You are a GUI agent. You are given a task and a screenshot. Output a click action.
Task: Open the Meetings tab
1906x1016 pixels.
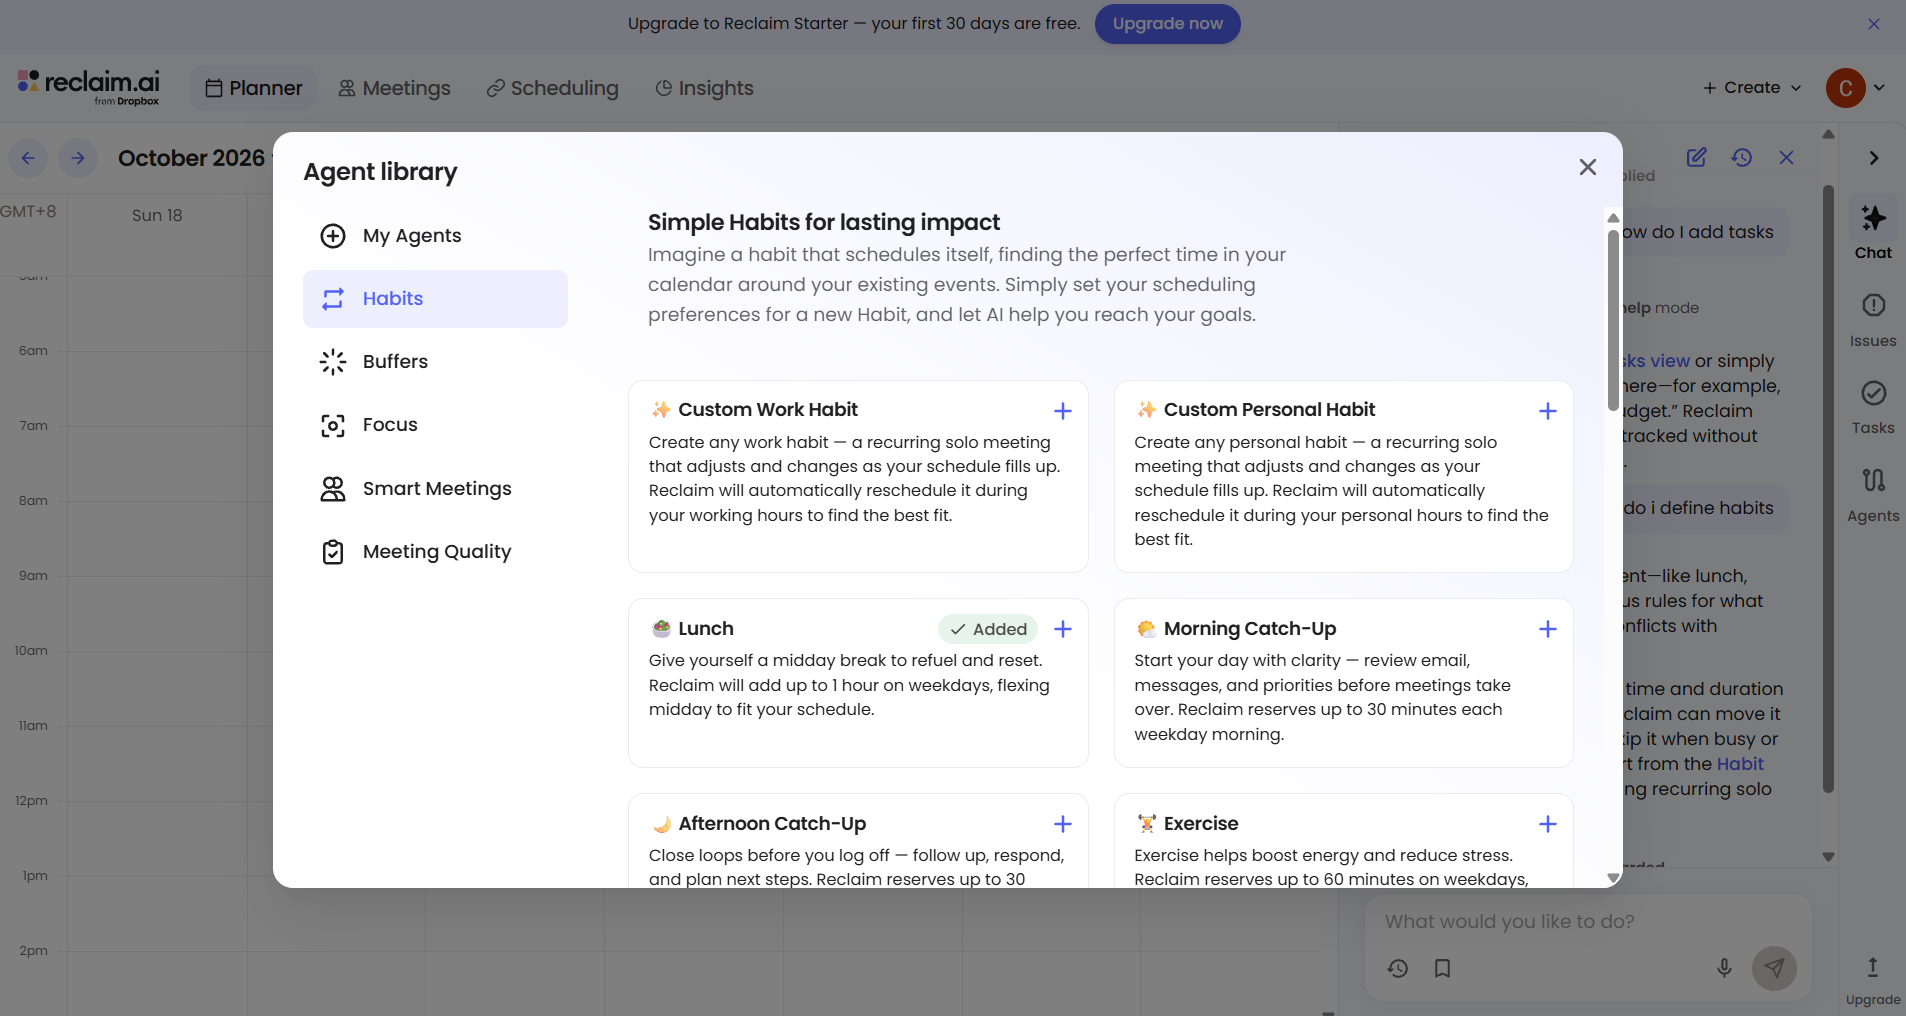[x=394, y=88]
